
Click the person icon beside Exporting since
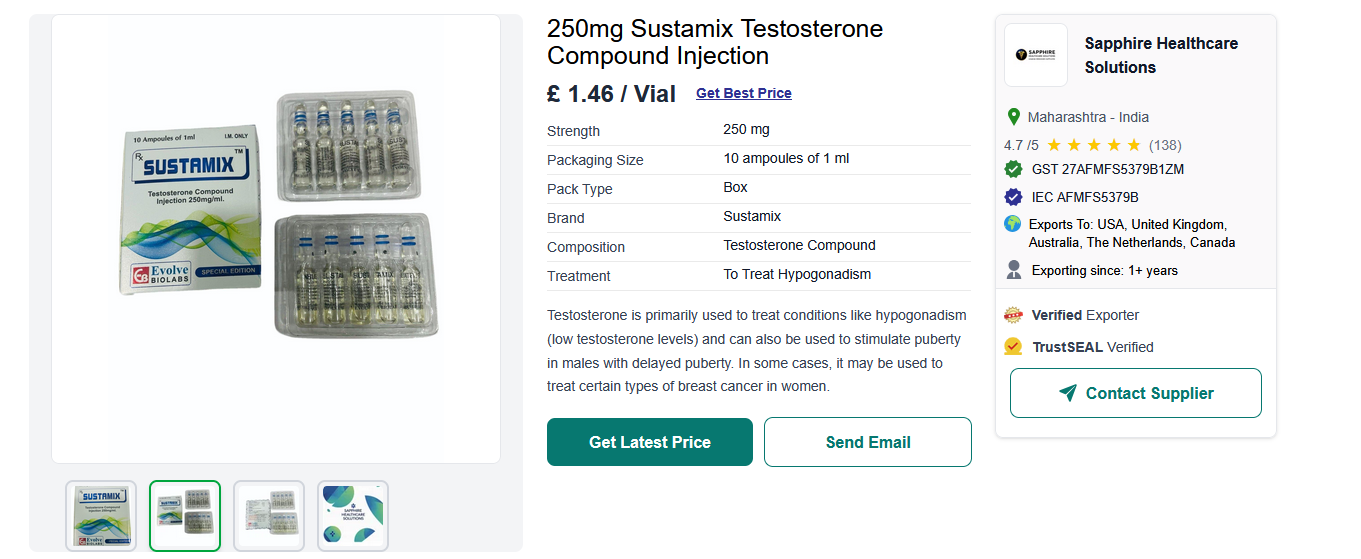pyautogui.click(x=1013, y=270)
